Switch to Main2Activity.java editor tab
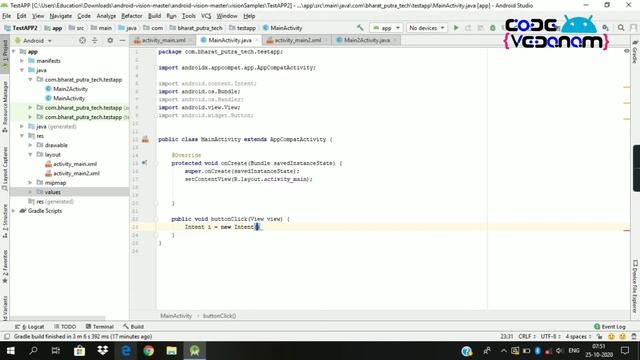Viewport: 640px width, 360px height. pyautogui.click(x=366, y=40)
